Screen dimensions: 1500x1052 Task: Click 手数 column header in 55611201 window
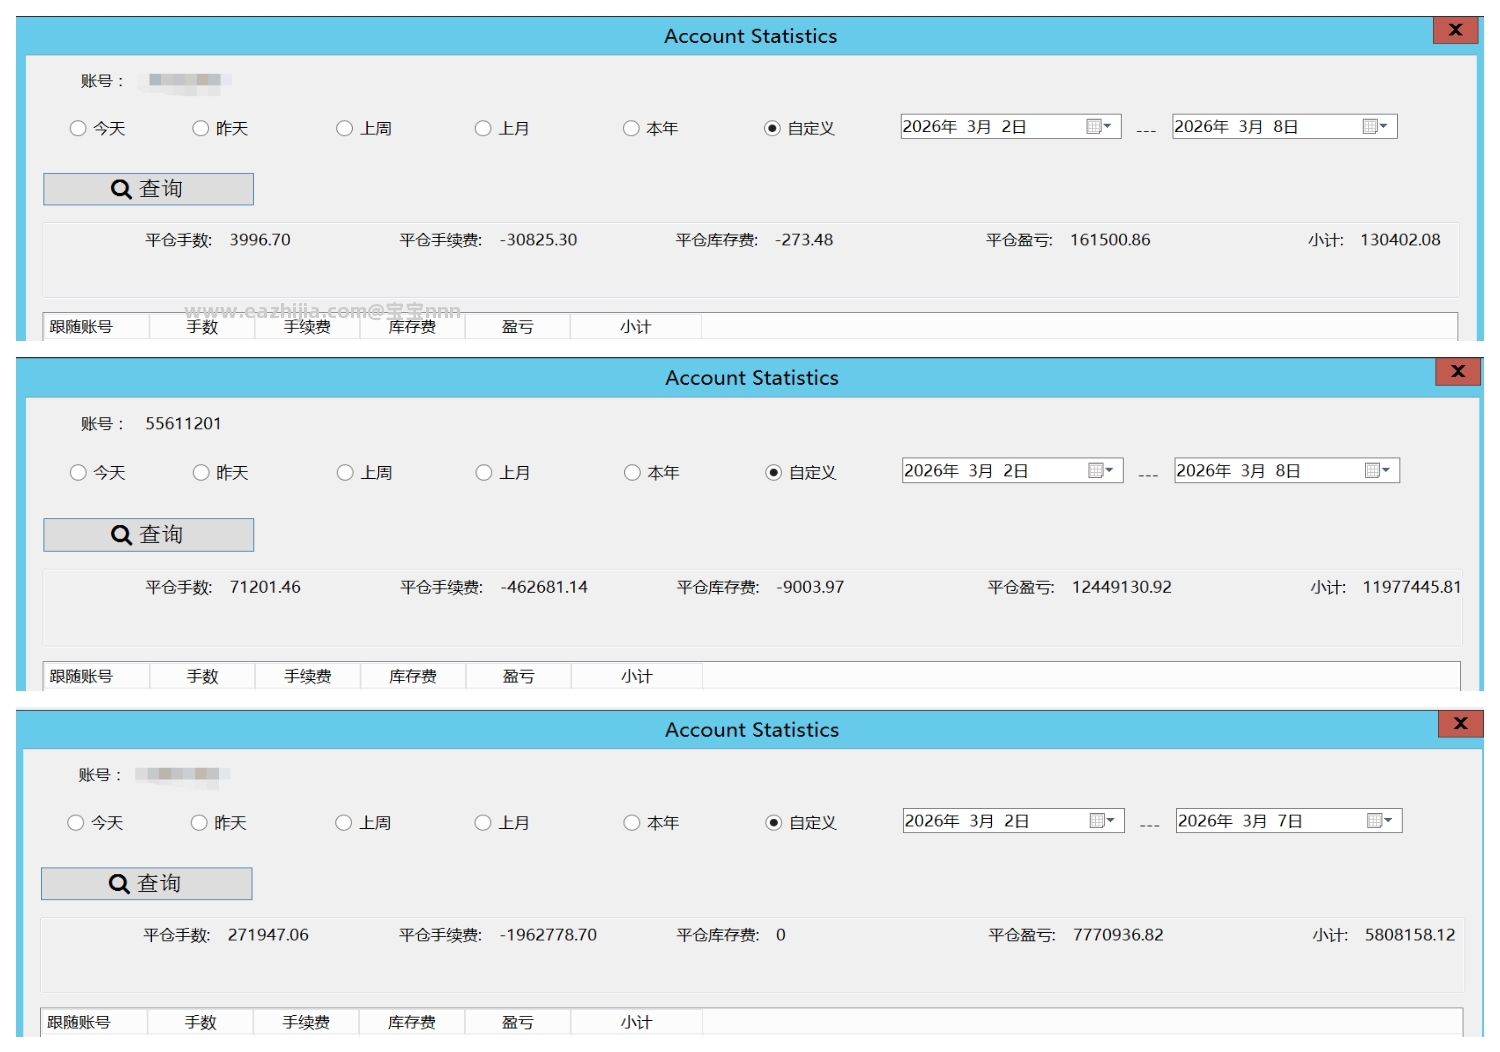202,676
